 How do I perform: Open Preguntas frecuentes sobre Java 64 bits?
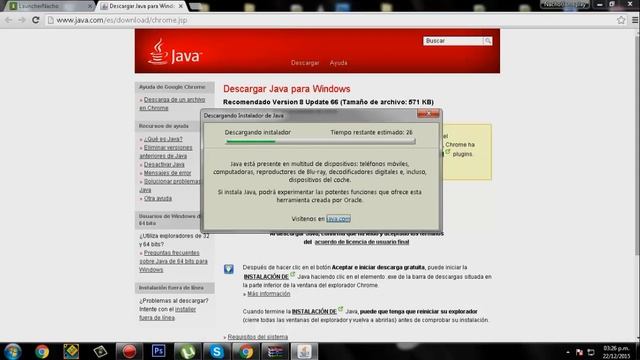(173, 261)
